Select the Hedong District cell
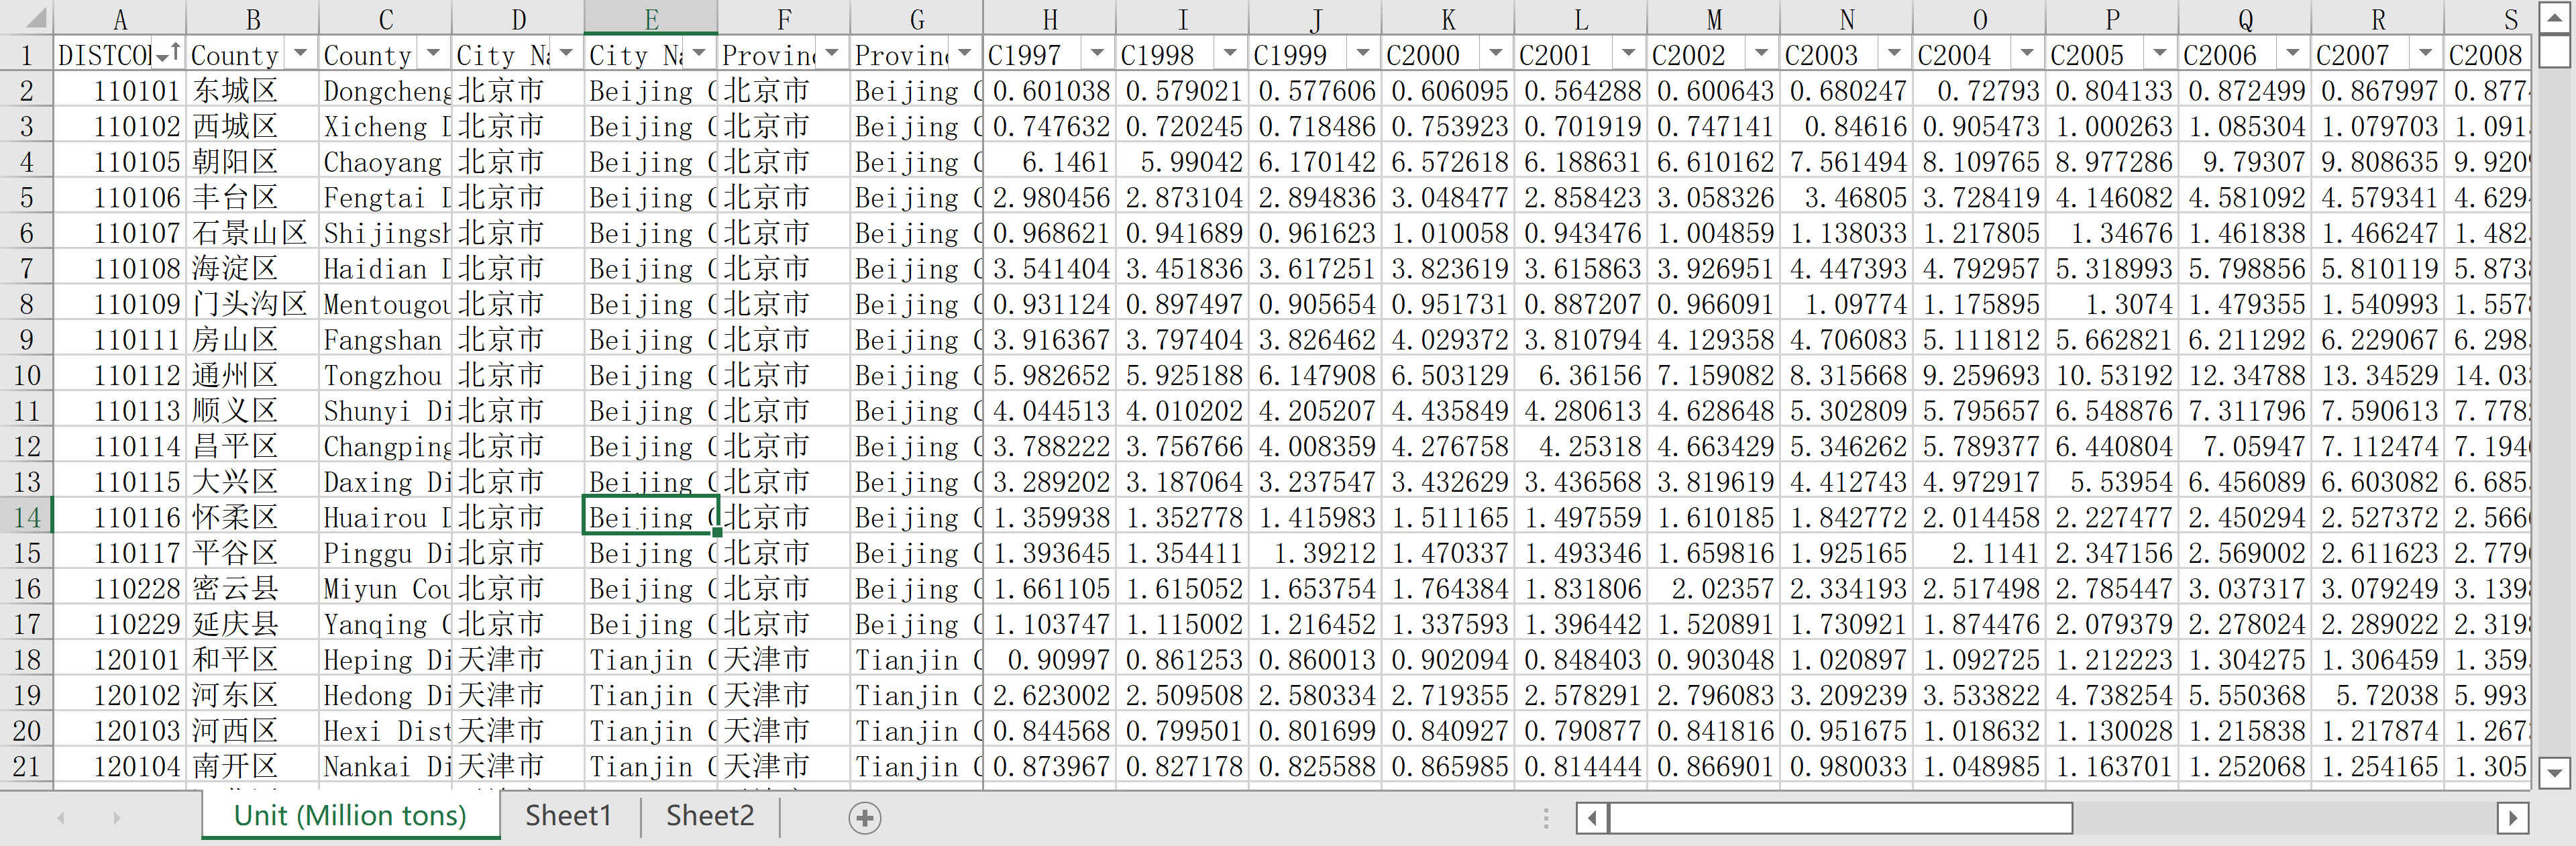This screenshot has height=846, width=2576. click(x=386, y=695)
